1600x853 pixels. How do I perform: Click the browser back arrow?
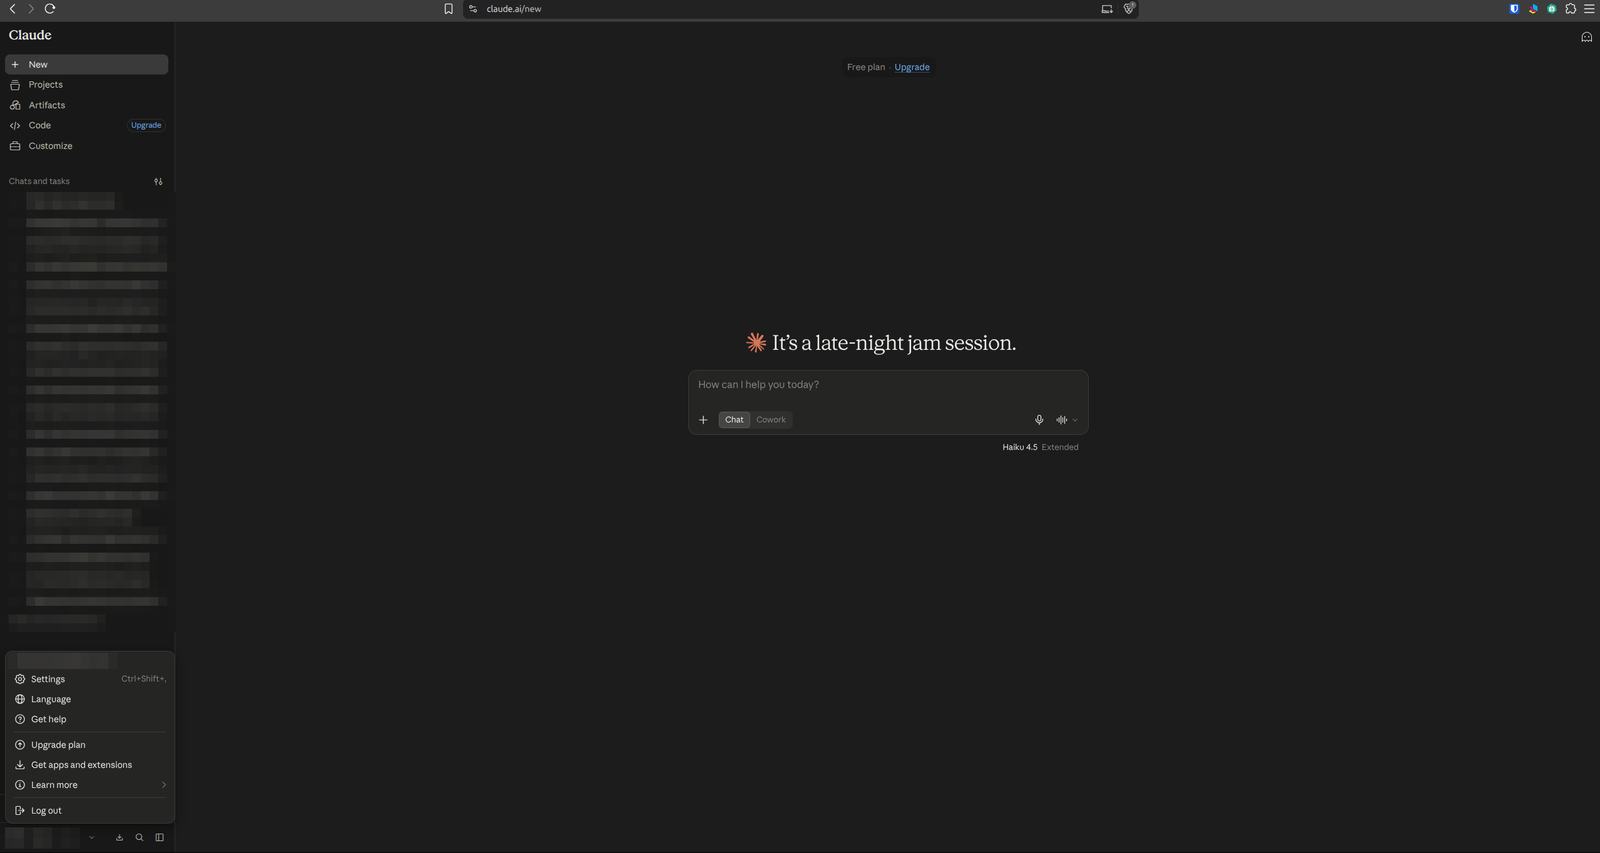click(x=12, y=8)
